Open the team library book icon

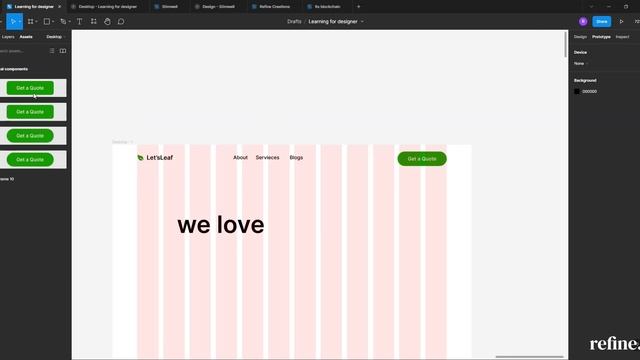(x=63, y=51)
